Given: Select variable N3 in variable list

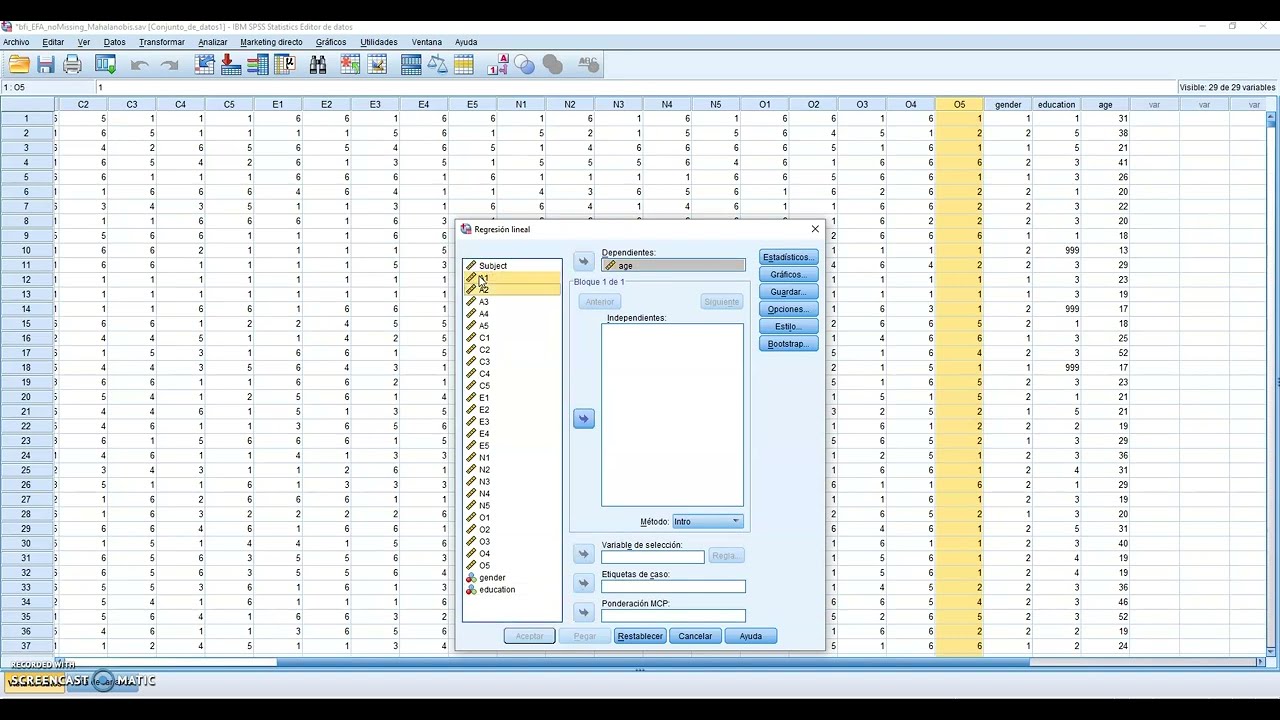Looking at the screenshot, I should (511, 482).
